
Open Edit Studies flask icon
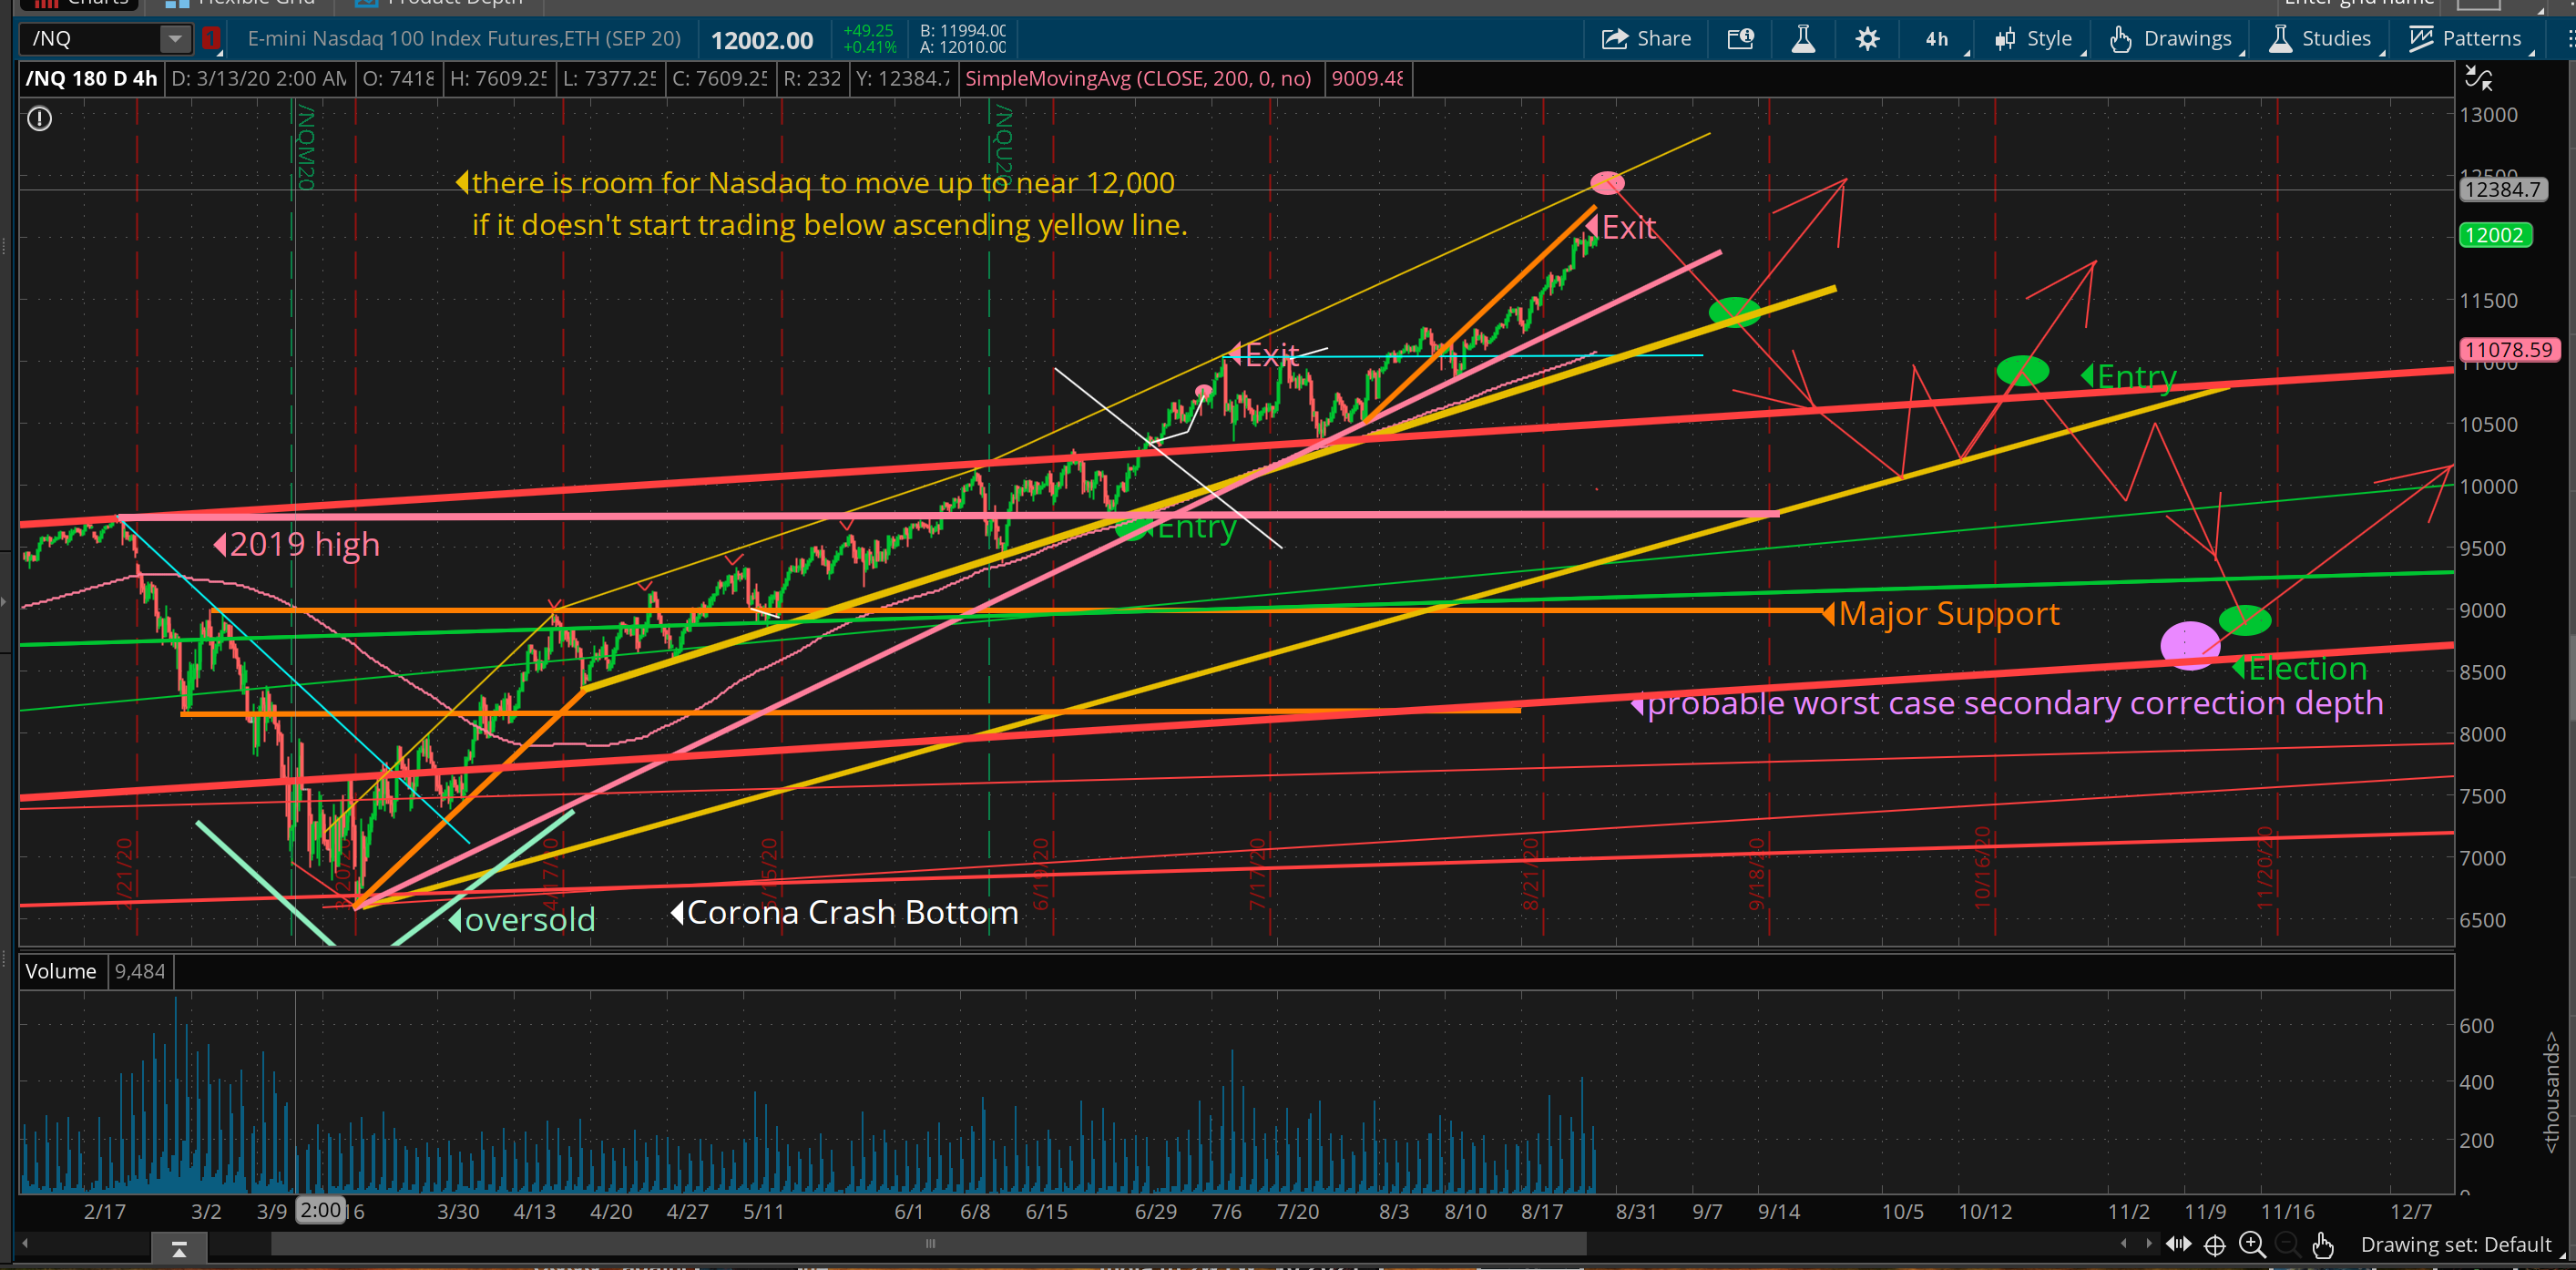click(x=1803, y=39)
